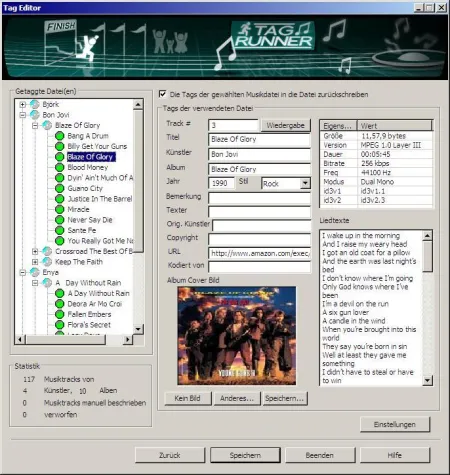Click disc icon of Blaze Of Glory album
Image resolution: width=450 pixels, height=475 pixels.
(47, 125)
